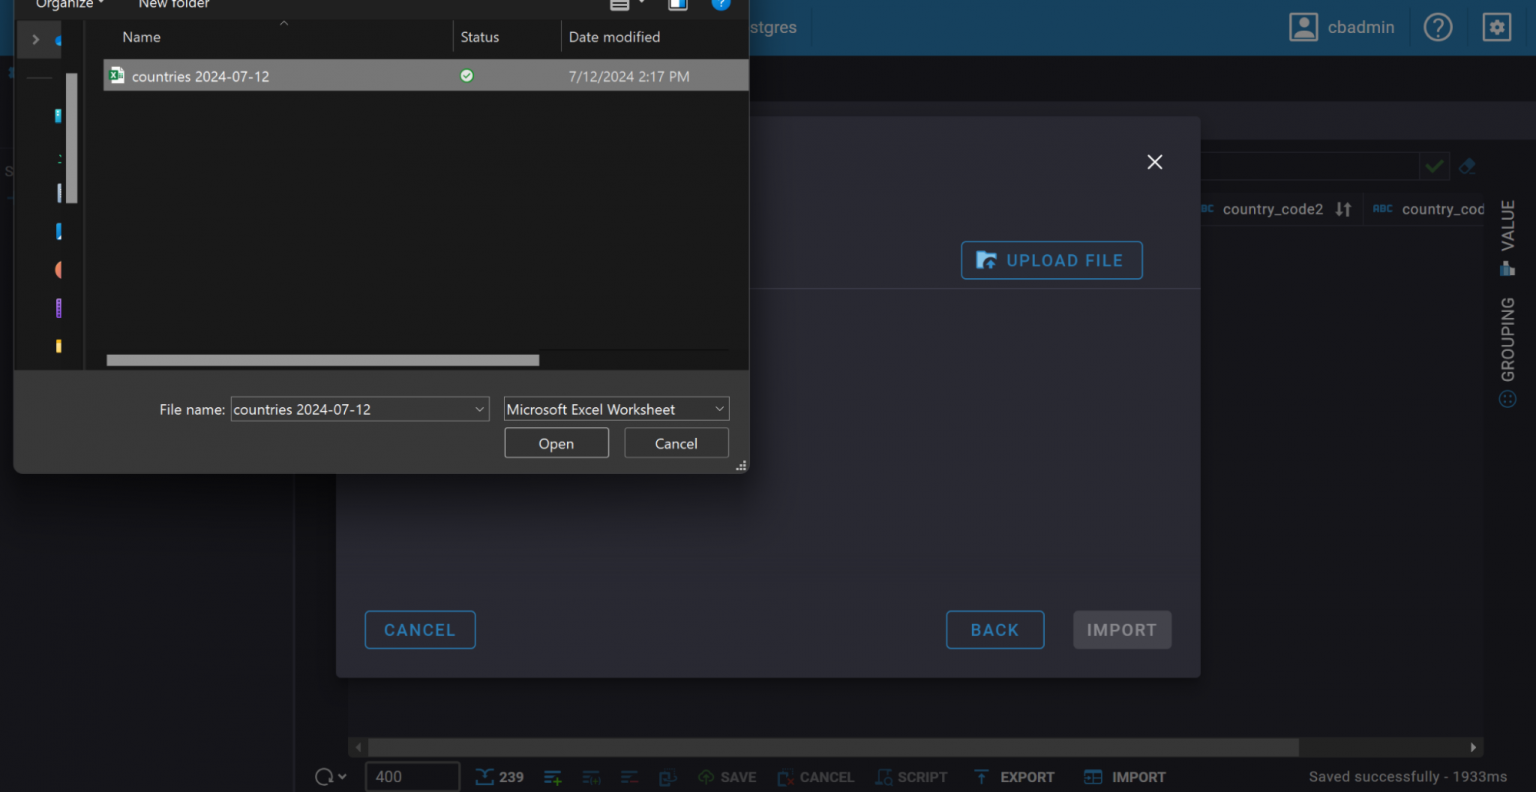Click the greyed IMPORT button in dialog

click(x=1122, y=630)
